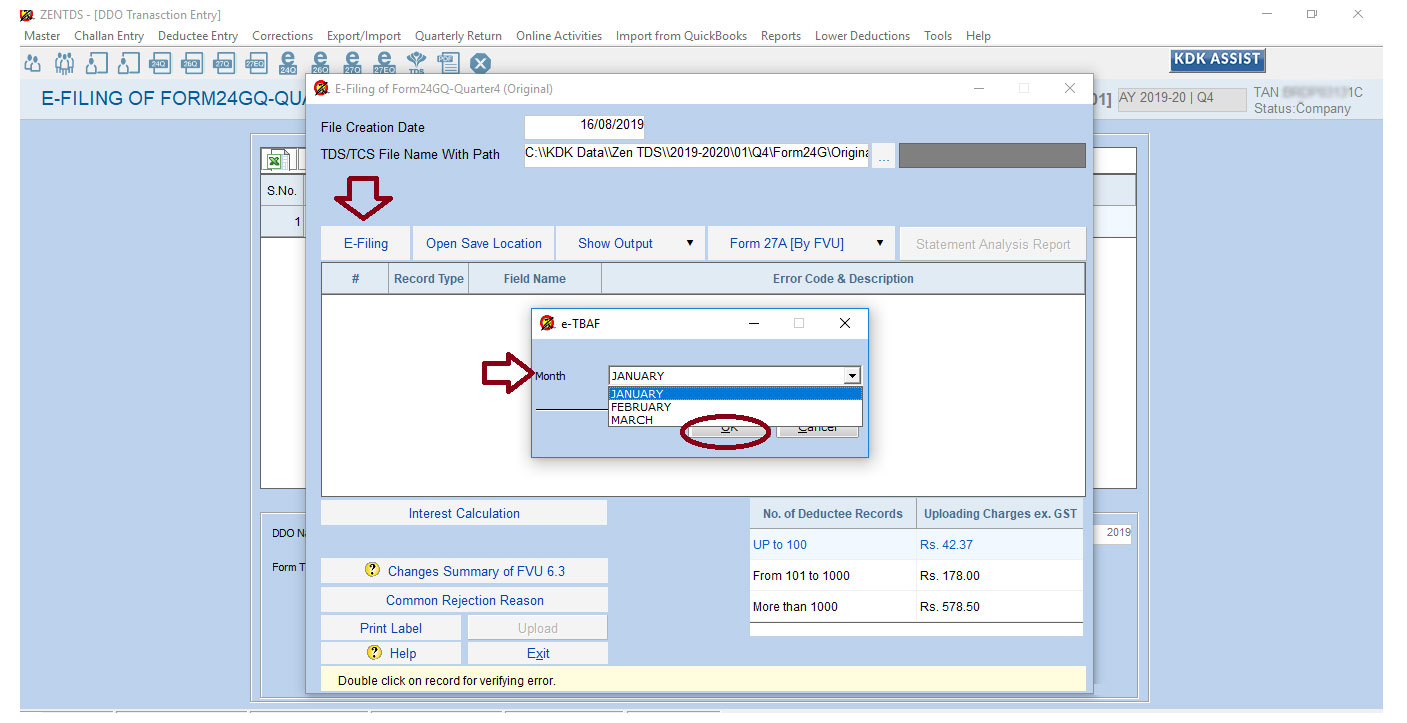1407x723 pixels.
Task: Choose FEBRUARY from the month list
Action: tap(735, 407)
